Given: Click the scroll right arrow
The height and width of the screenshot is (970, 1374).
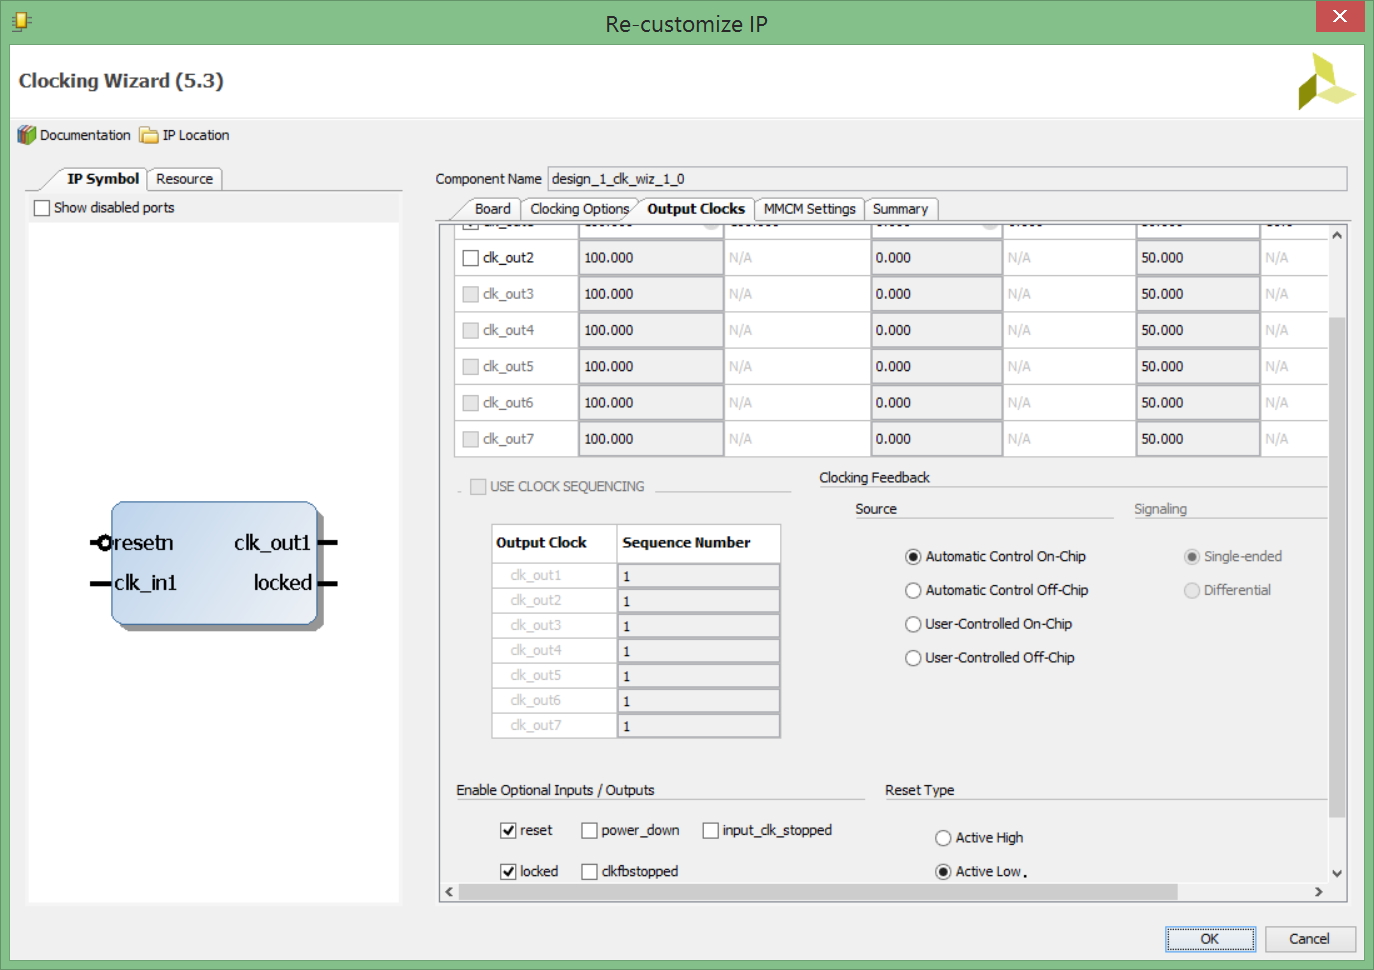Looking at the screenshot, I should pos(1319,892).
